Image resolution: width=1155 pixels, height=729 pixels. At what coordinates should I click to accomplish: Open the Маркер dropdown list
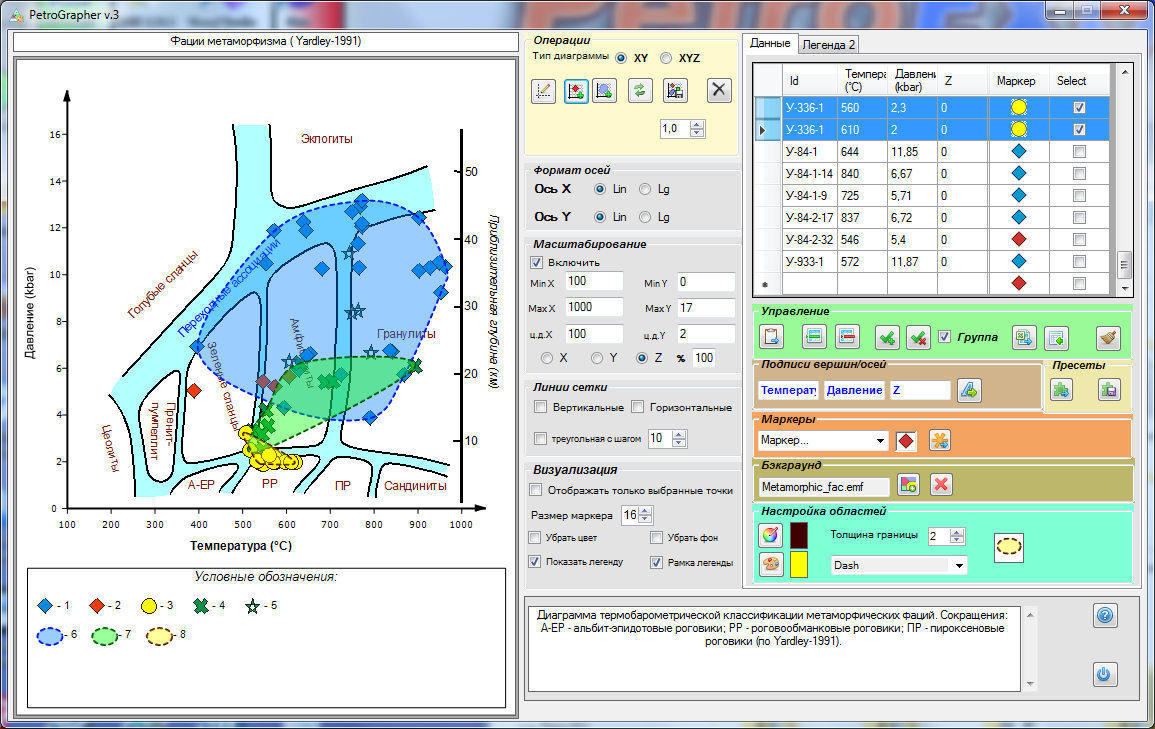click(x=880, y=440)
